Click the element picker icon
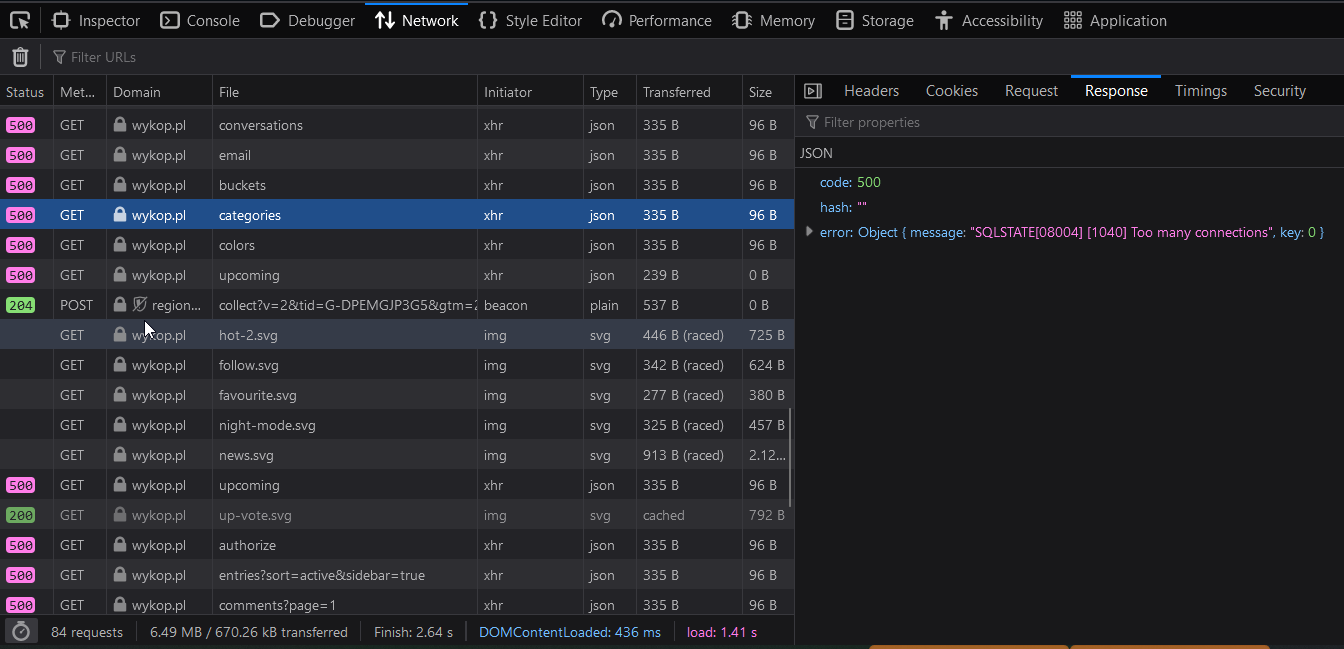 tap(19, 20)
